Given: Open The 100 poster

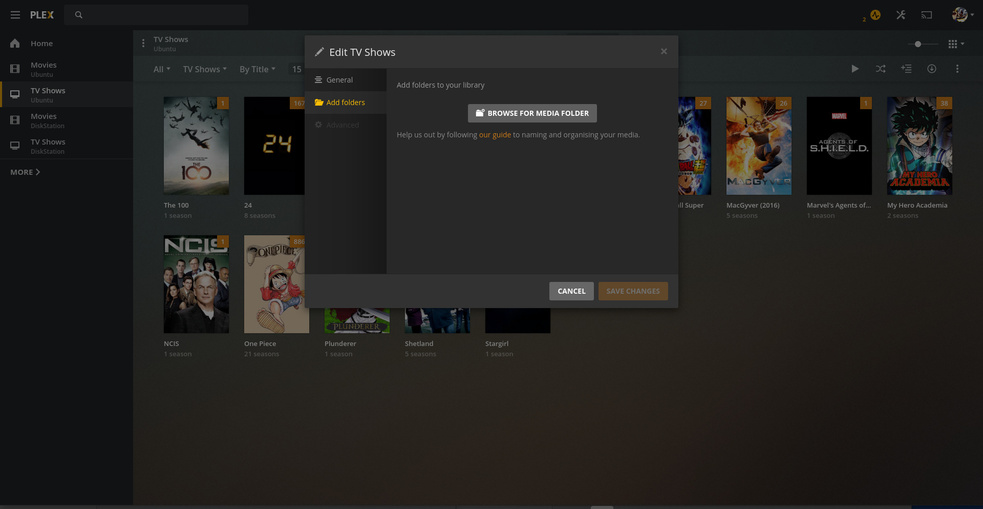Looking at the screenshot, I should [x=196, y=145].
